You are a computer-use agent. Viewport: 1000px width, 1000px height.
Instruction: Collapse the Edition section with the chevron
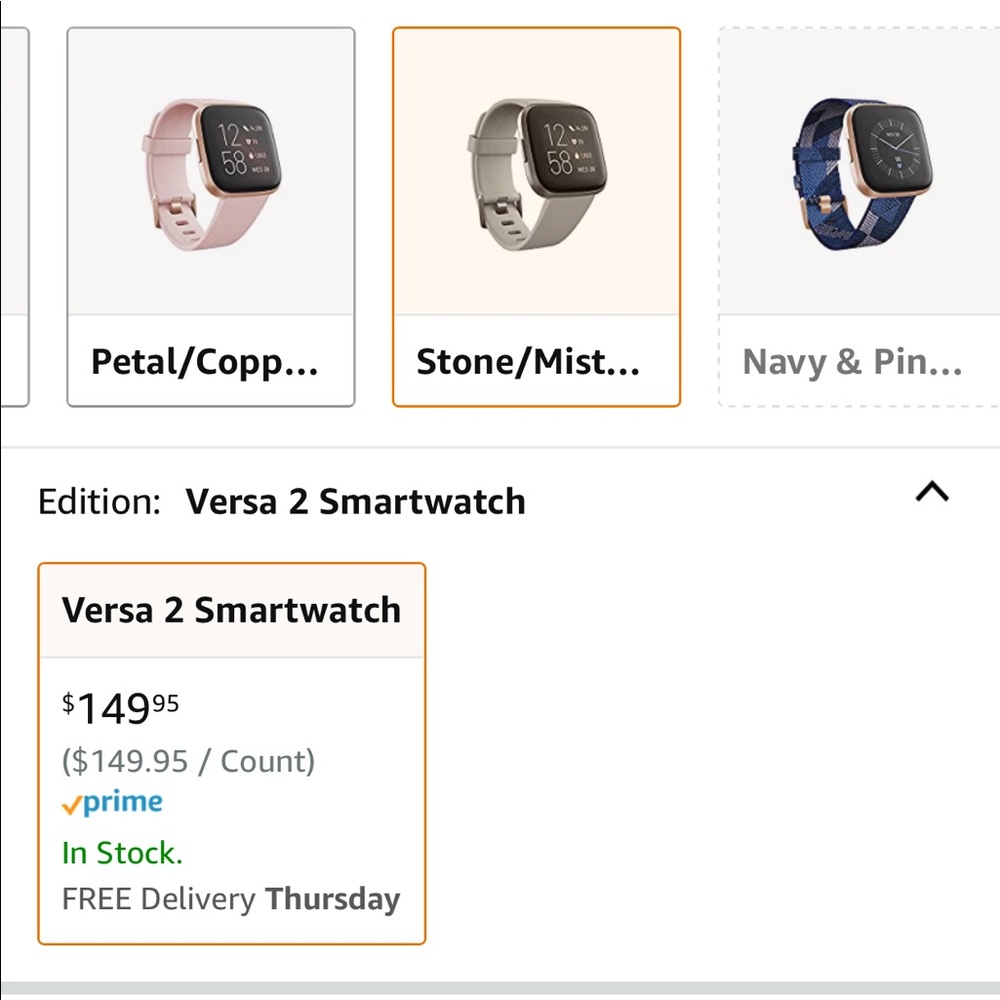pos(932,492)
